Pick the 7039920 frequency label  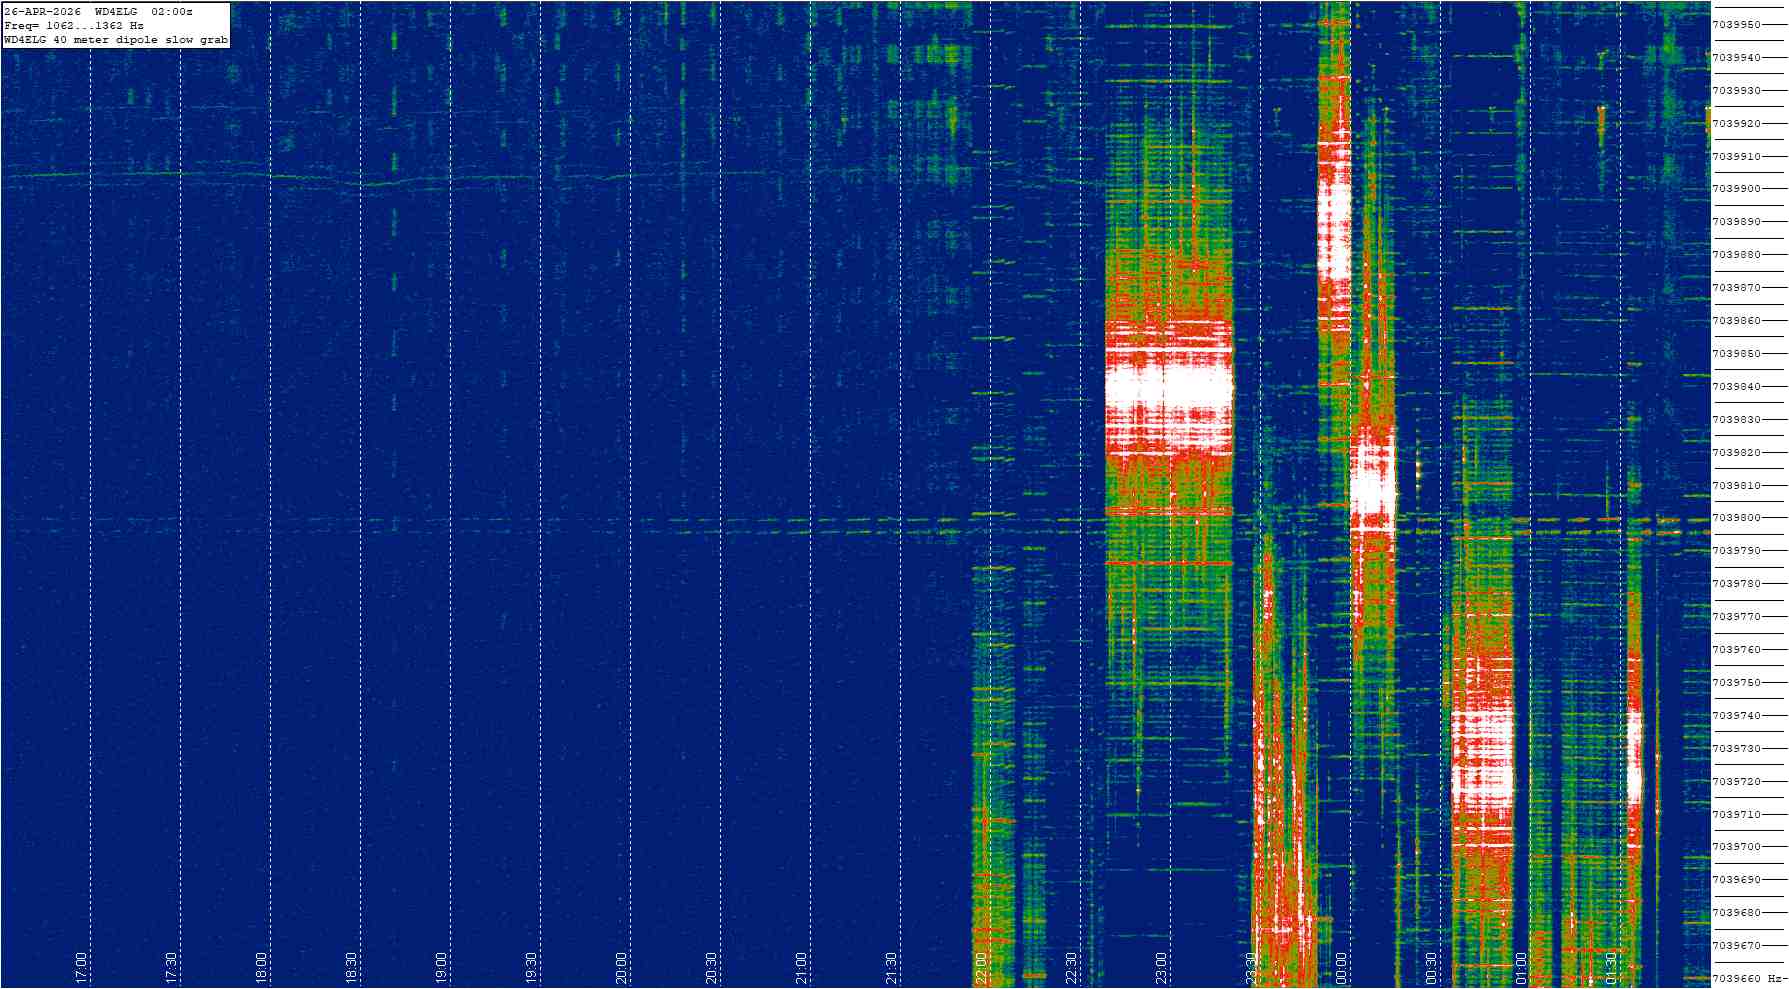[1737, 123]
